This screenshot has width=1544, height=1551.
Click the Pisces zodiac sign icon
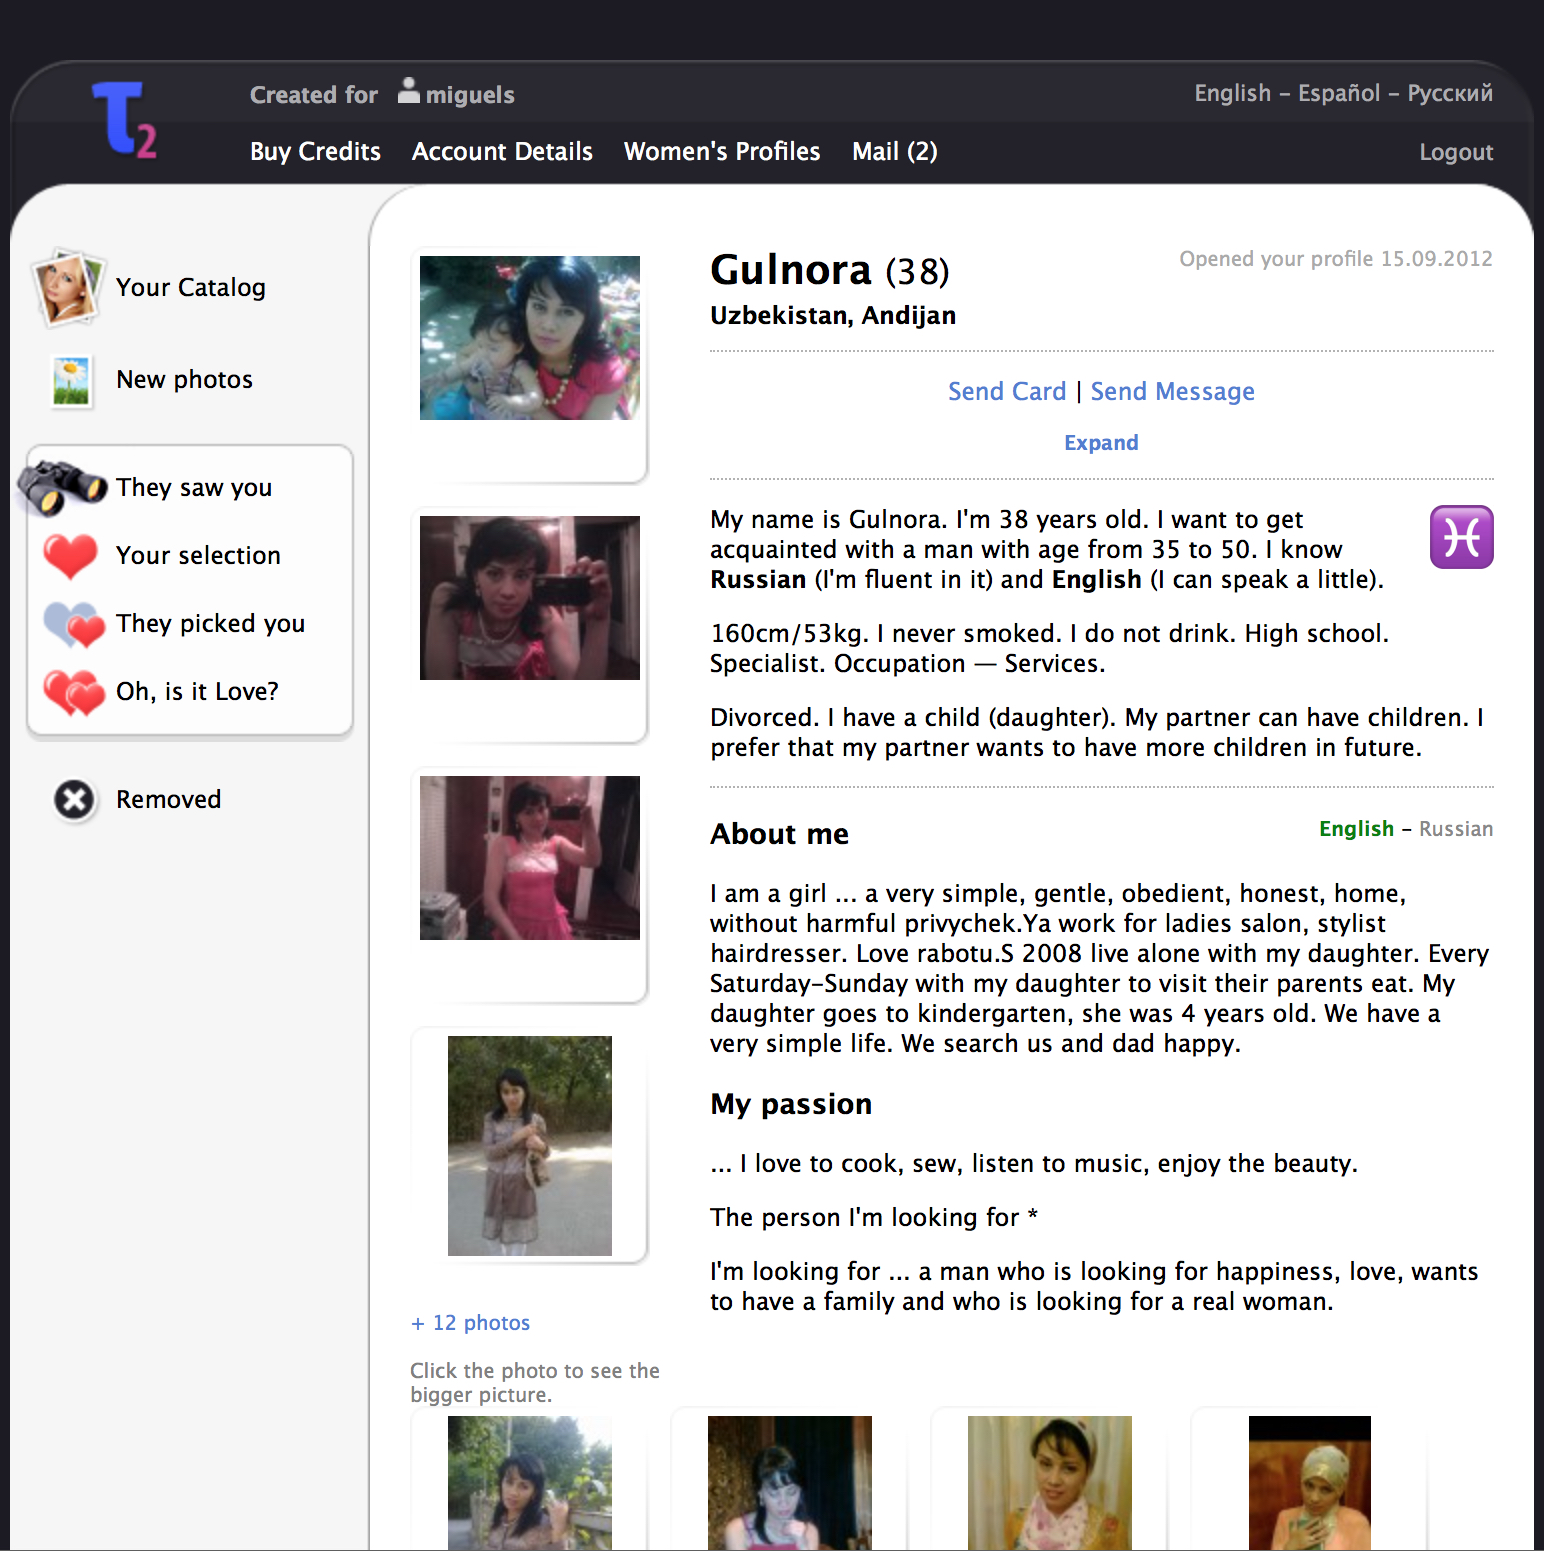(1461, 538)
